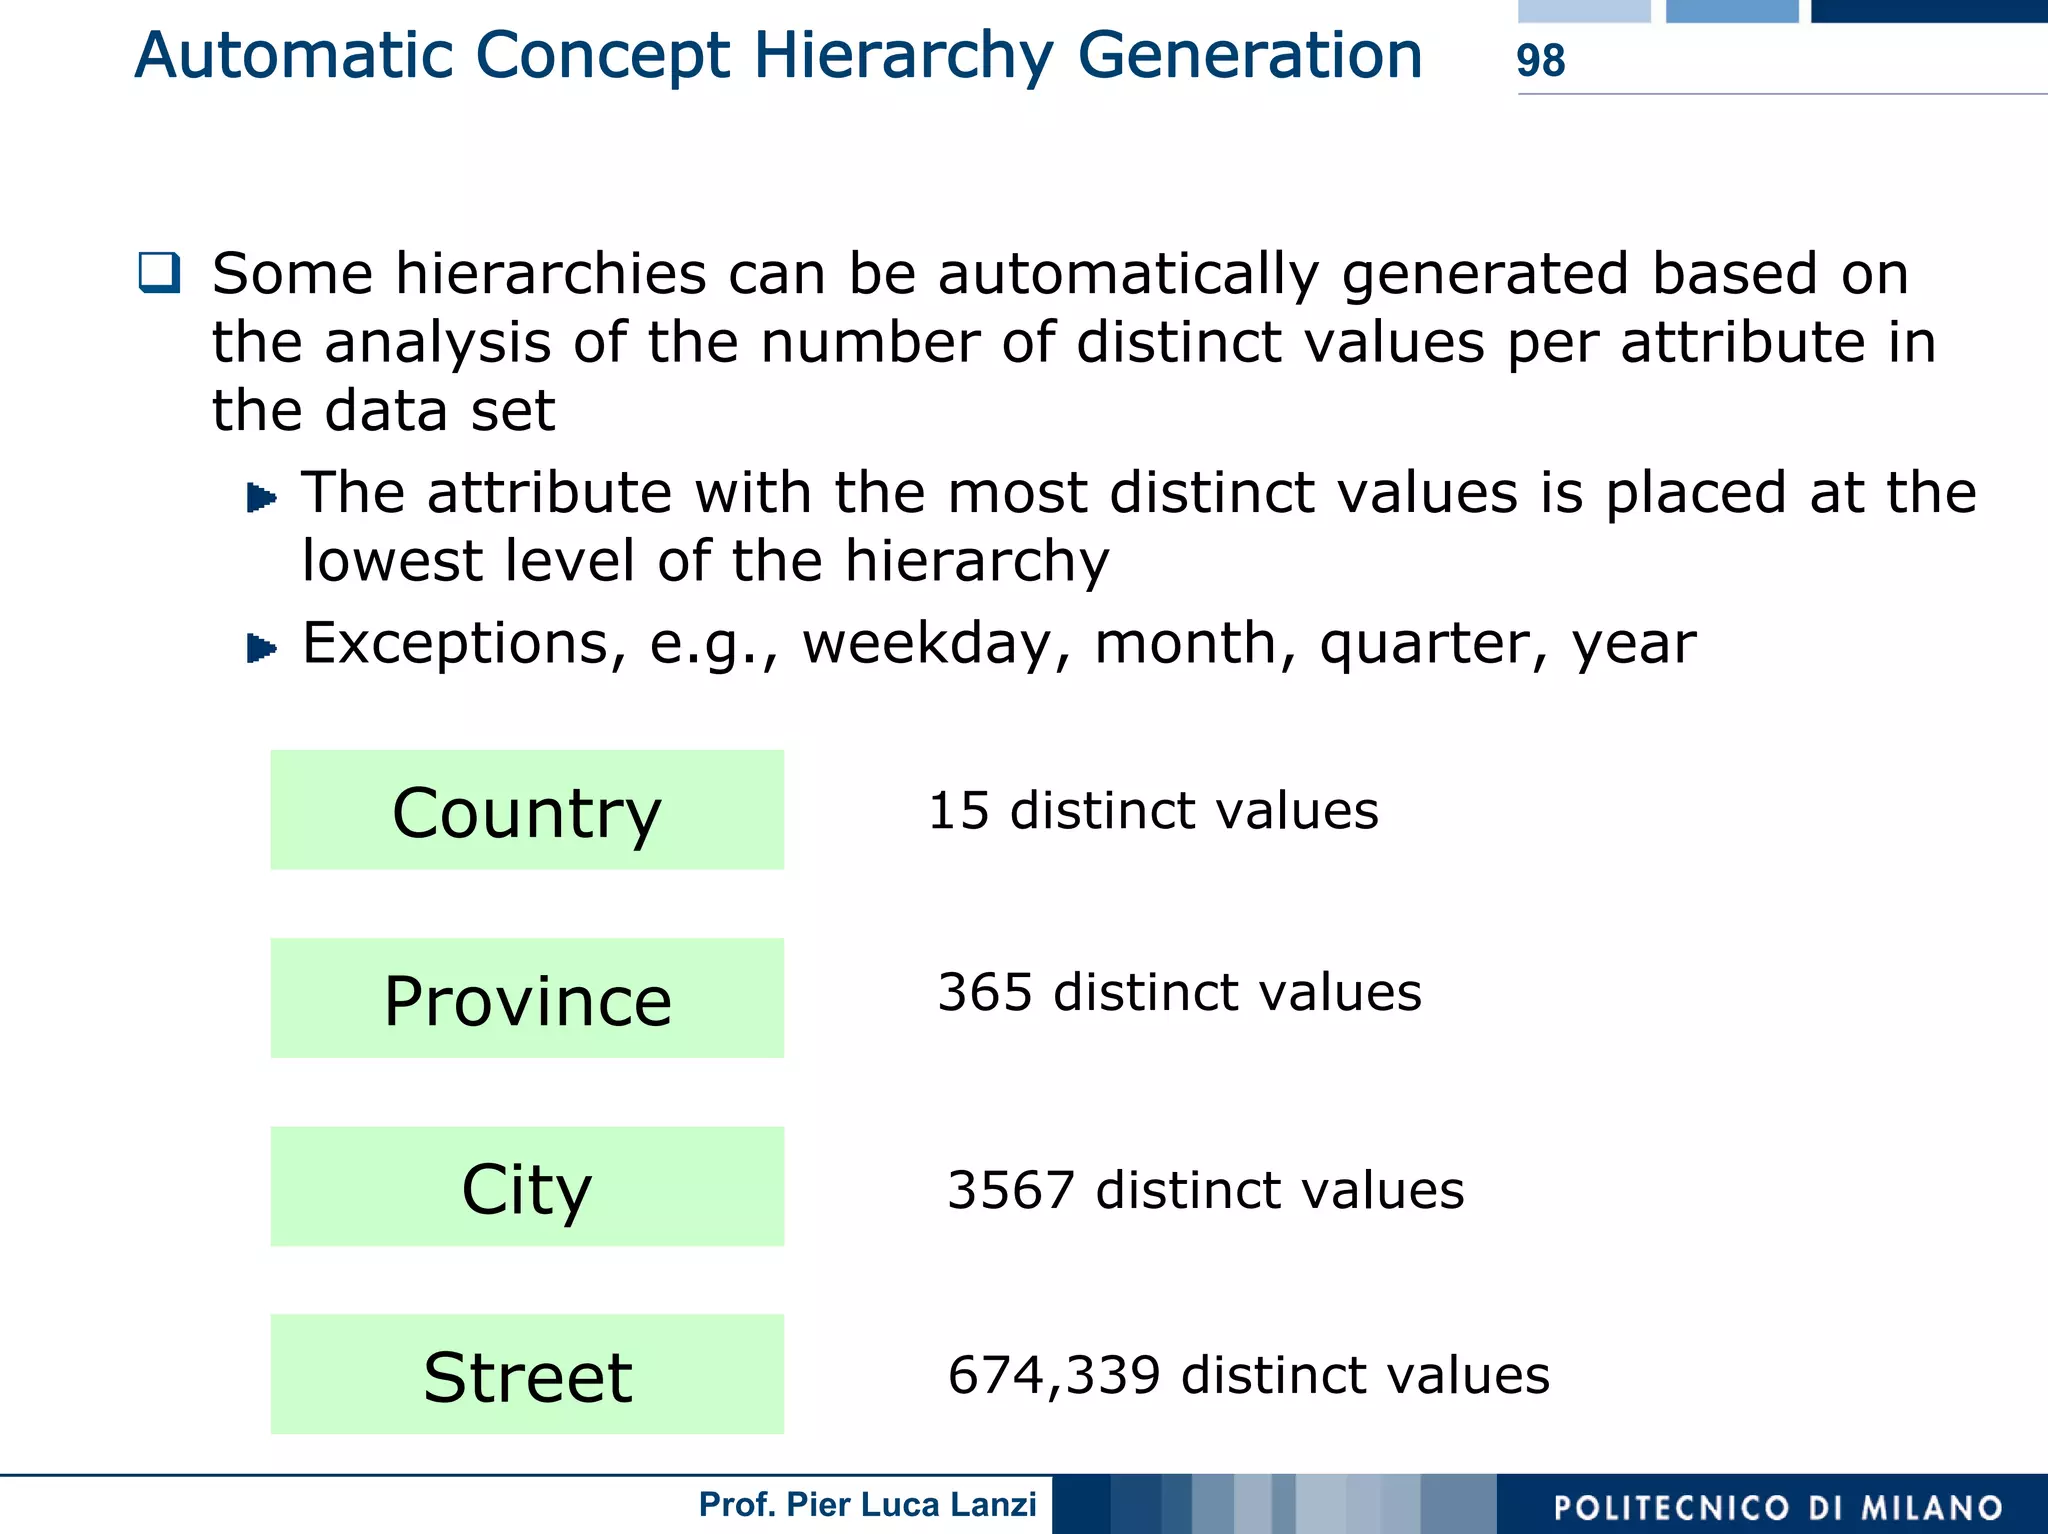Click the green City box

point(527,1187)
